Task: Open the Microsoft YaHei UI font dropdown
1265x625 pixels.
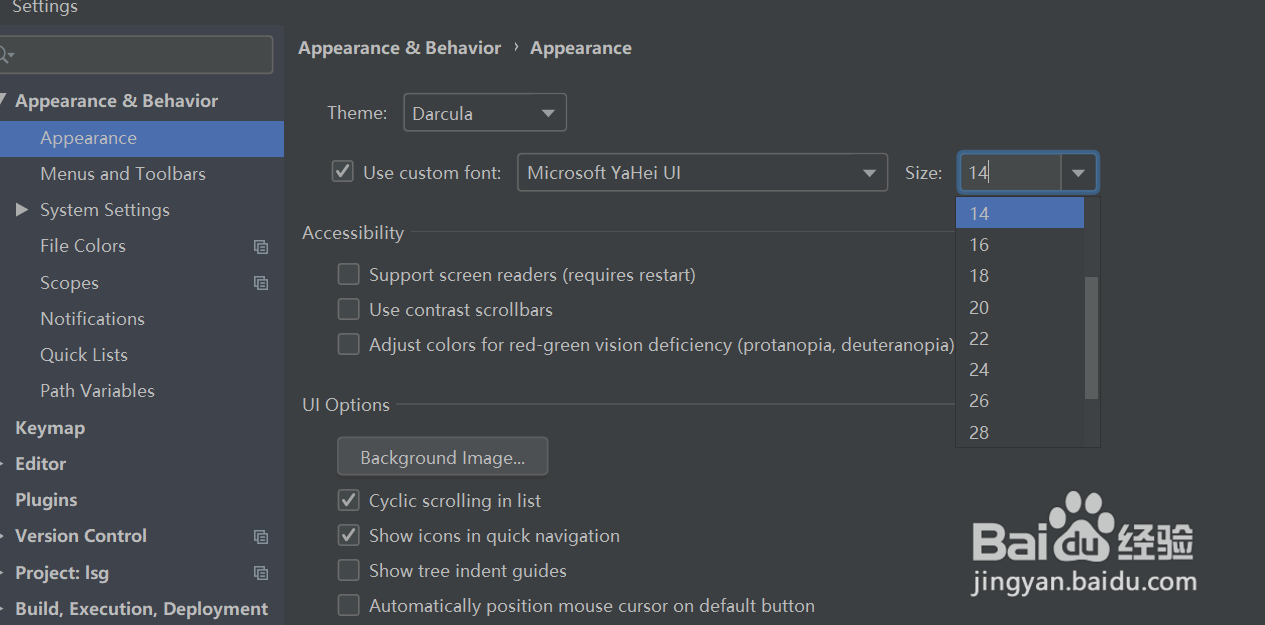Action: click(702, 172)
